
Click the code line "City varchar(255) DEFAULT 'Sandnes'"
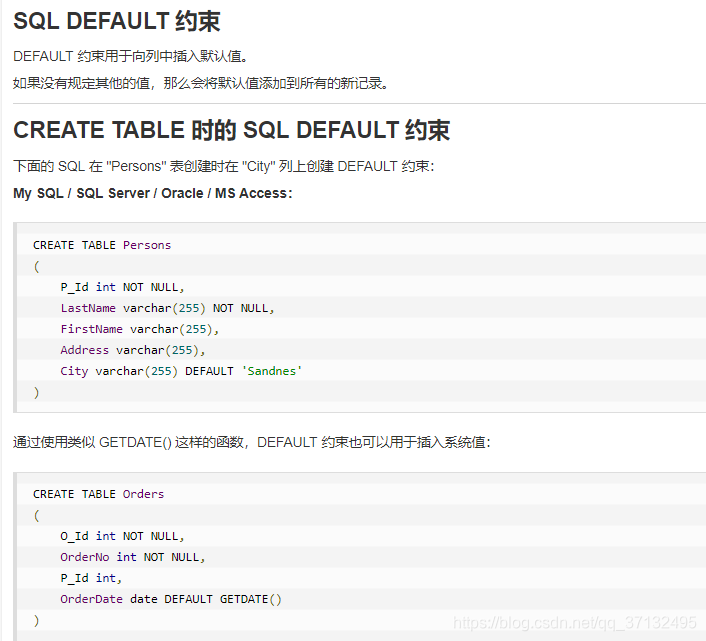tap(181, 371)
